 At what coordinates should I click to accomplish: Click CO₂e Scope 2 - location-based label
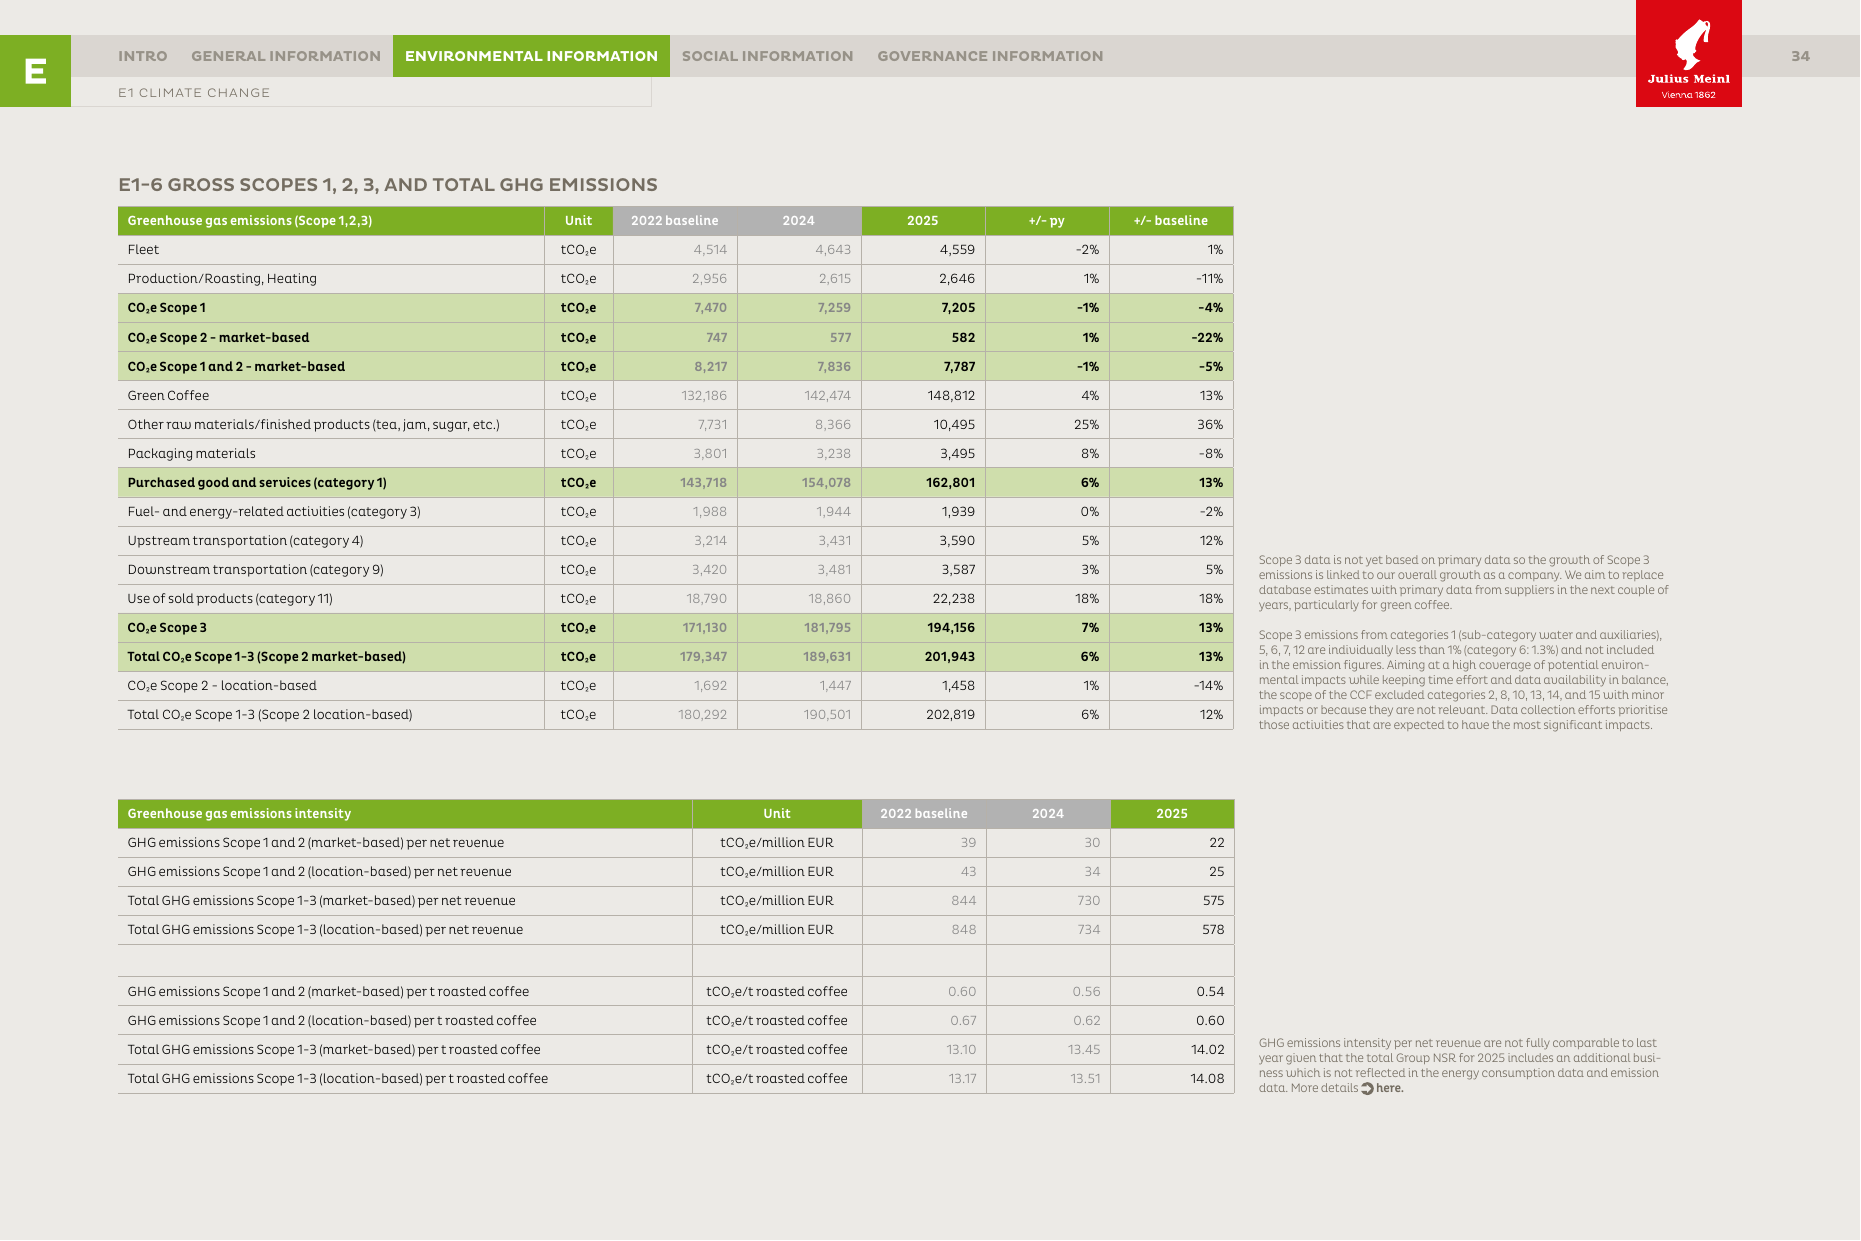point(222,686)
